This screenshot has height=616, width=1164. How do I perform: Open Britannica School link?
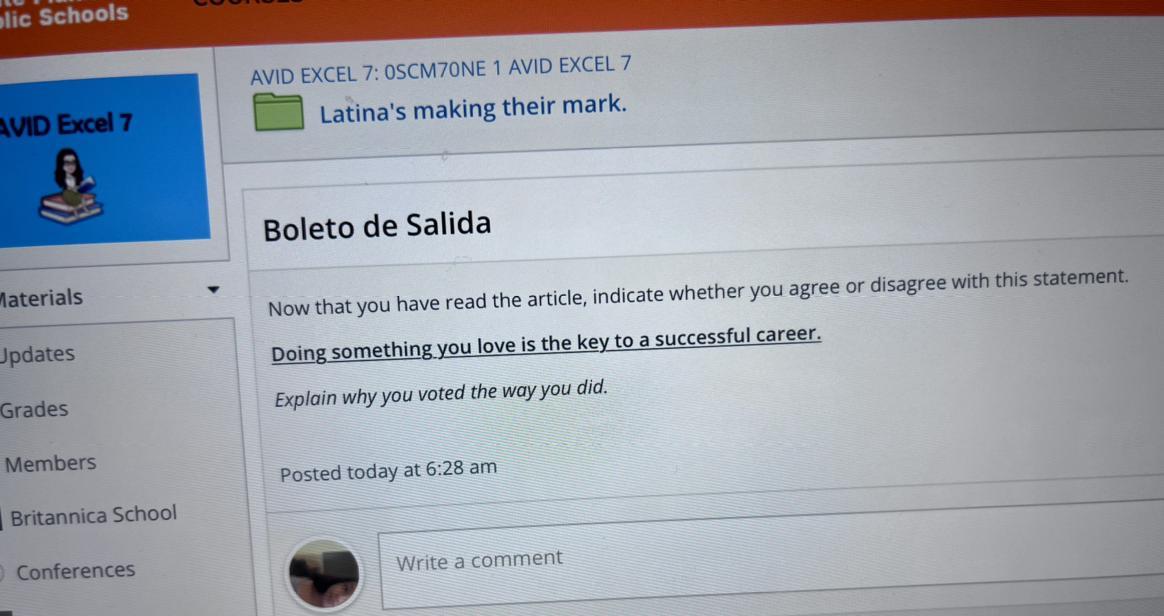coord(94,514)
